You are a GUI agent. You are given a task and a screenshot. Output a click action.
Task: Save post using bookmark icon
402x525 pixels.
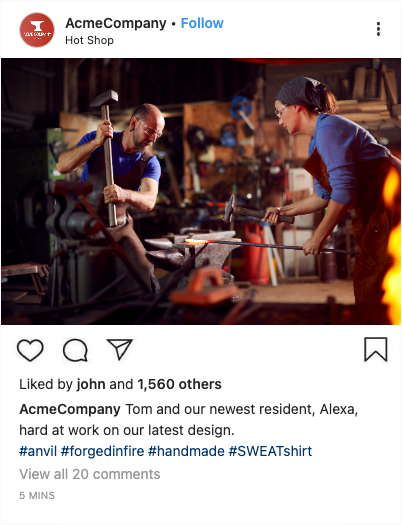click(376, 350)
